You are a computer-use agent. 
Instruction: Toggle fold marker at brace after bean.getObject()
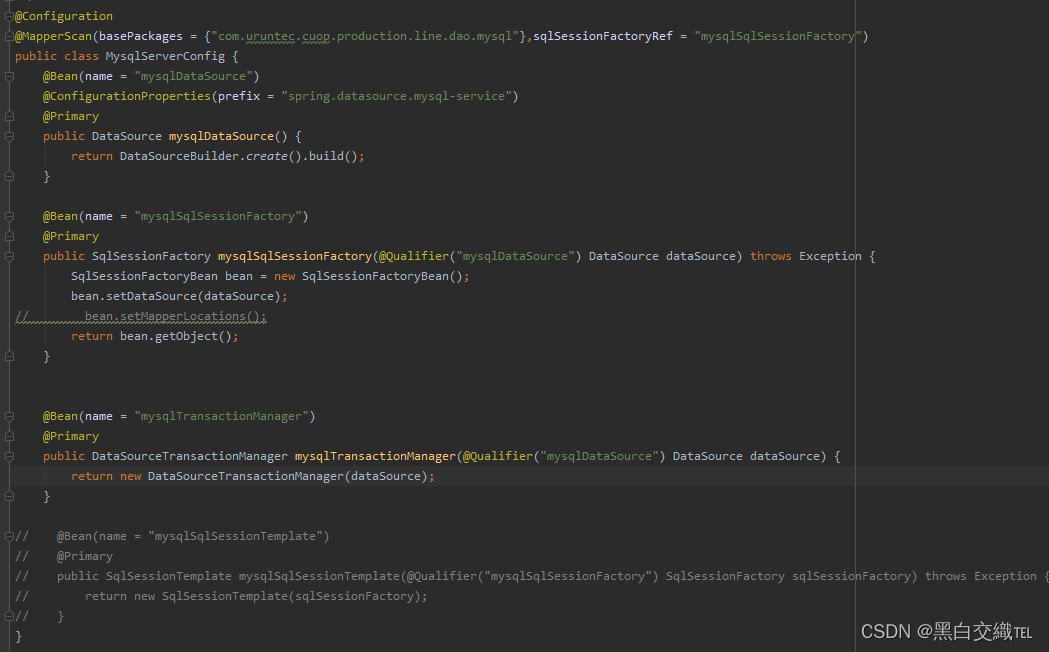coord(9,356)
